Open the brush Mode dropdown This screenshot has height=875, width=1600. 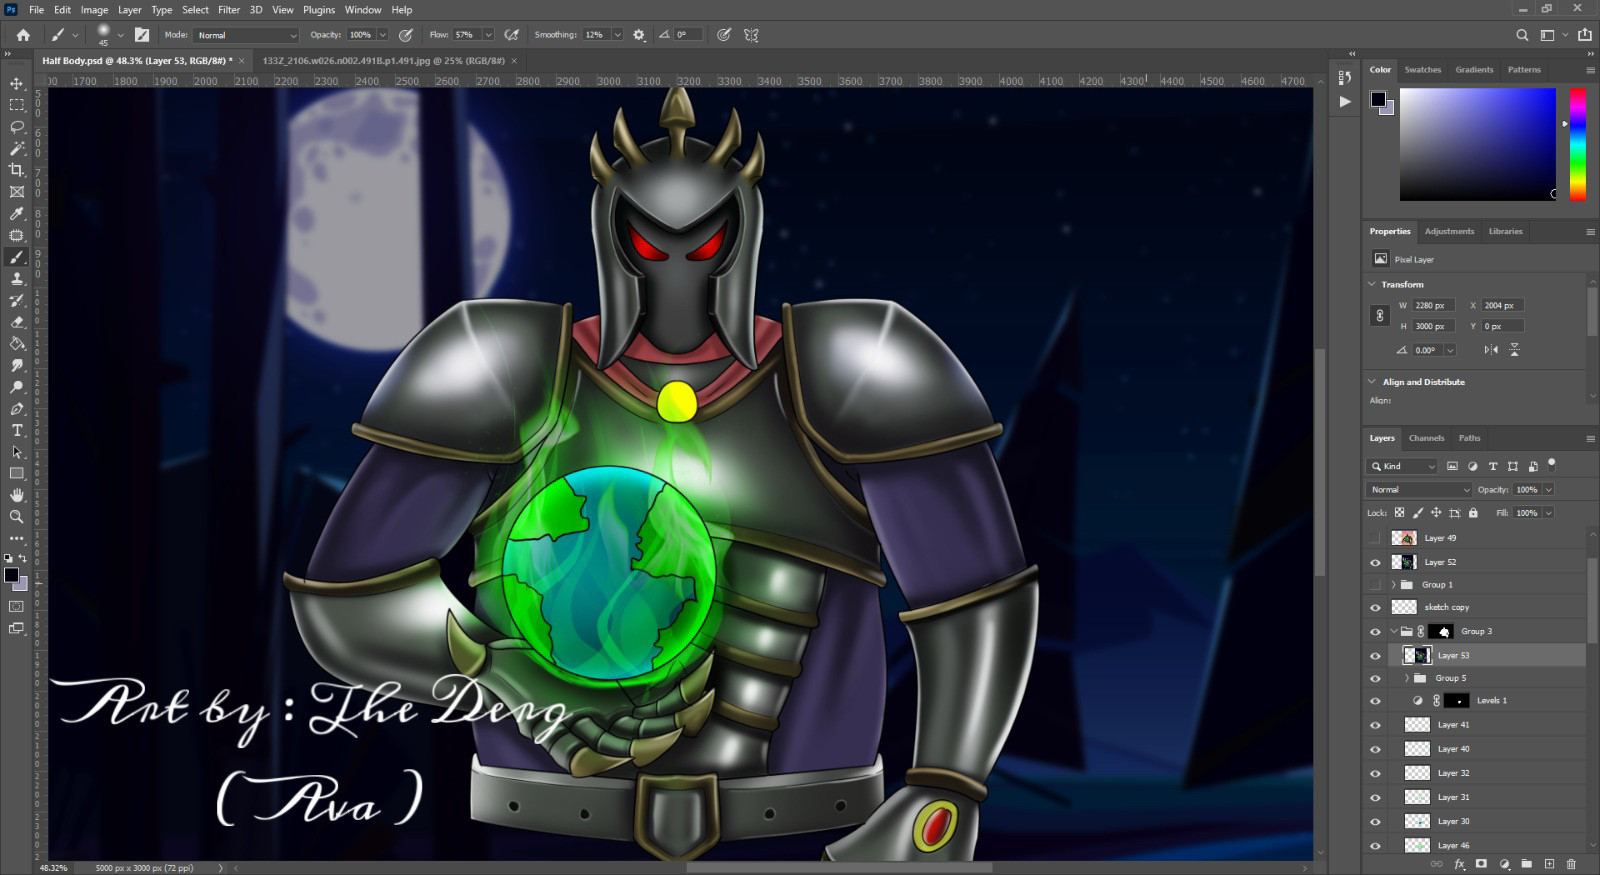click(x=246, y=35)
